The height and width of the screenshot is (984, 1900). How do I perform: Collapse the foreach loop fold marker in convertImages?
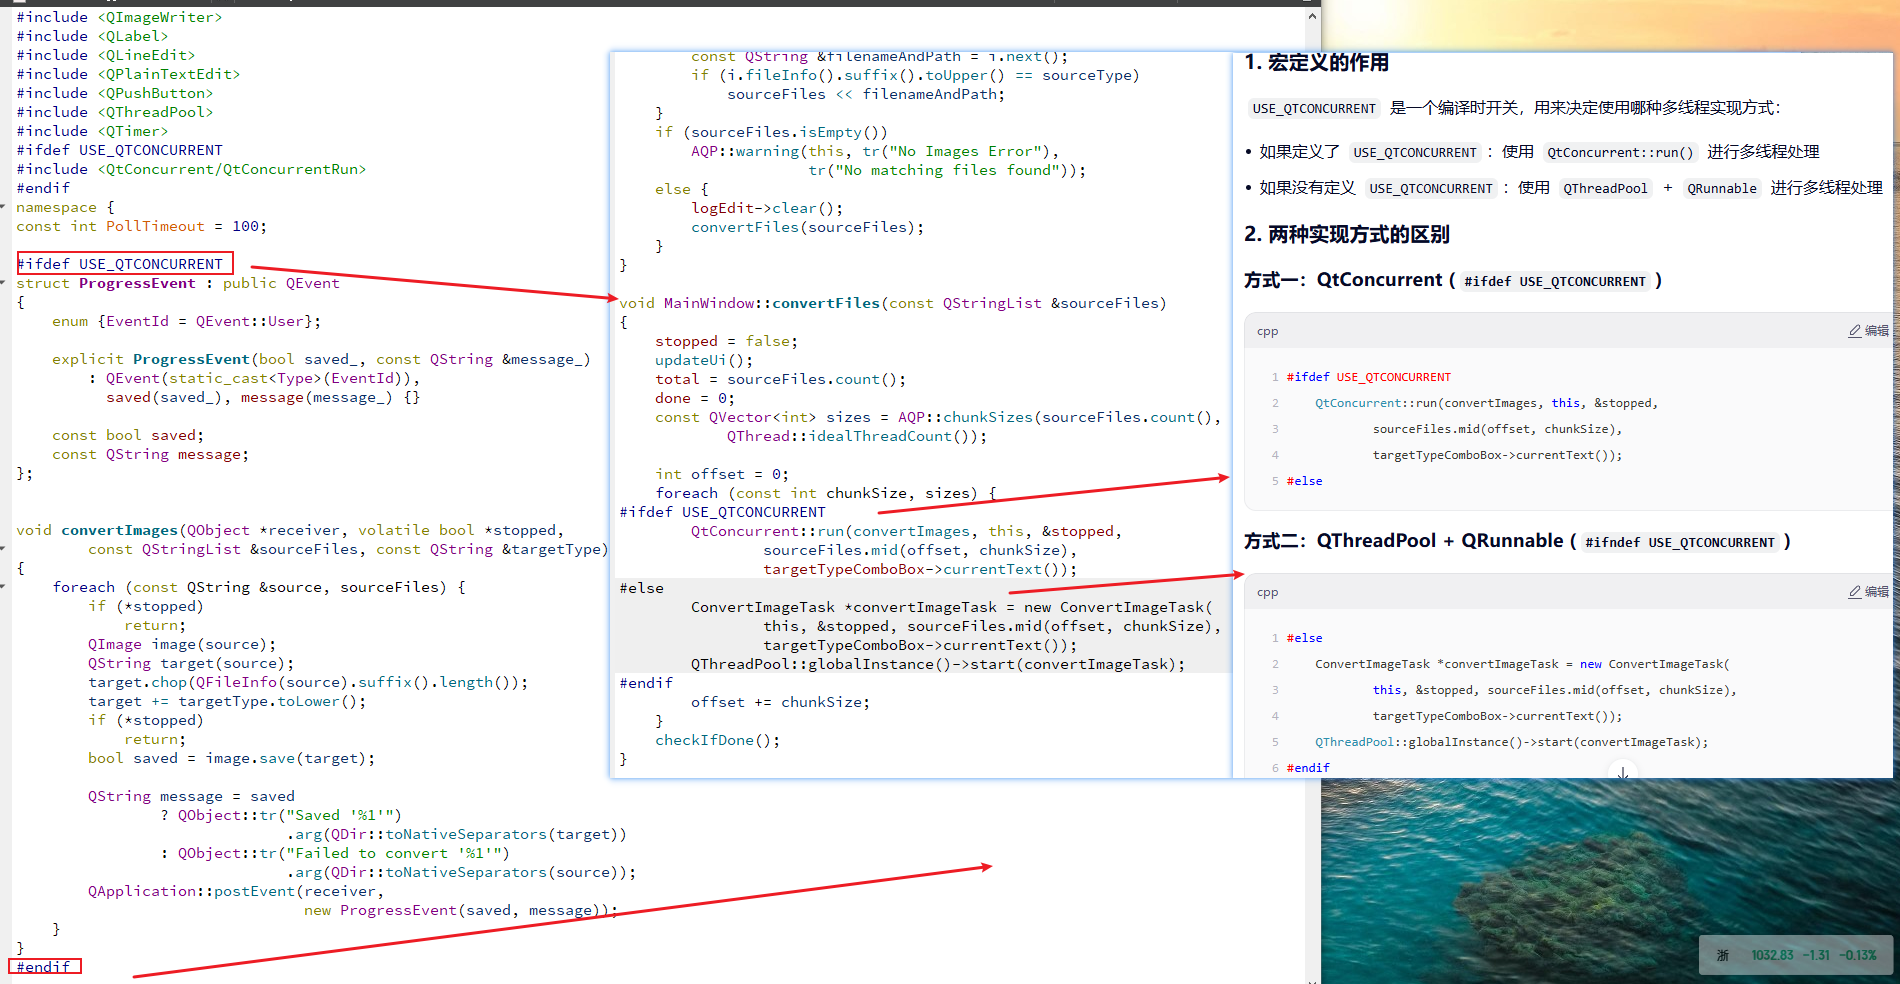(x=4, y=587)
